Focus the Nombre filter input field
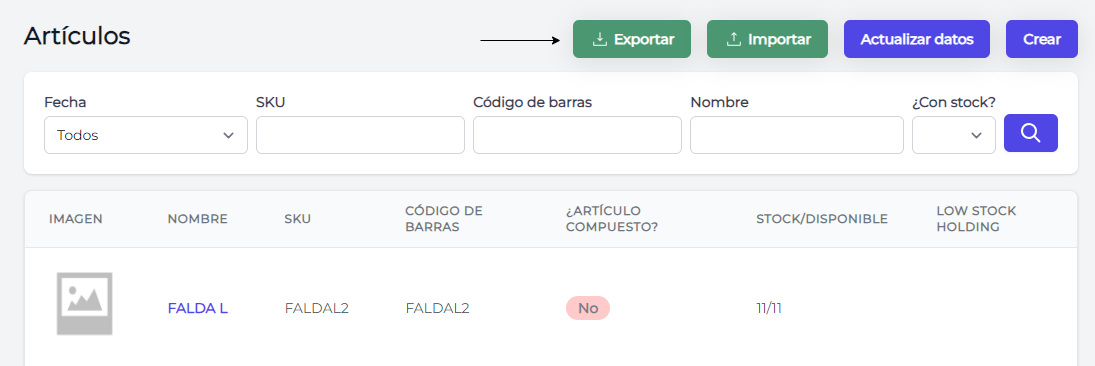The image size is (1095, 366). [797, 135]
